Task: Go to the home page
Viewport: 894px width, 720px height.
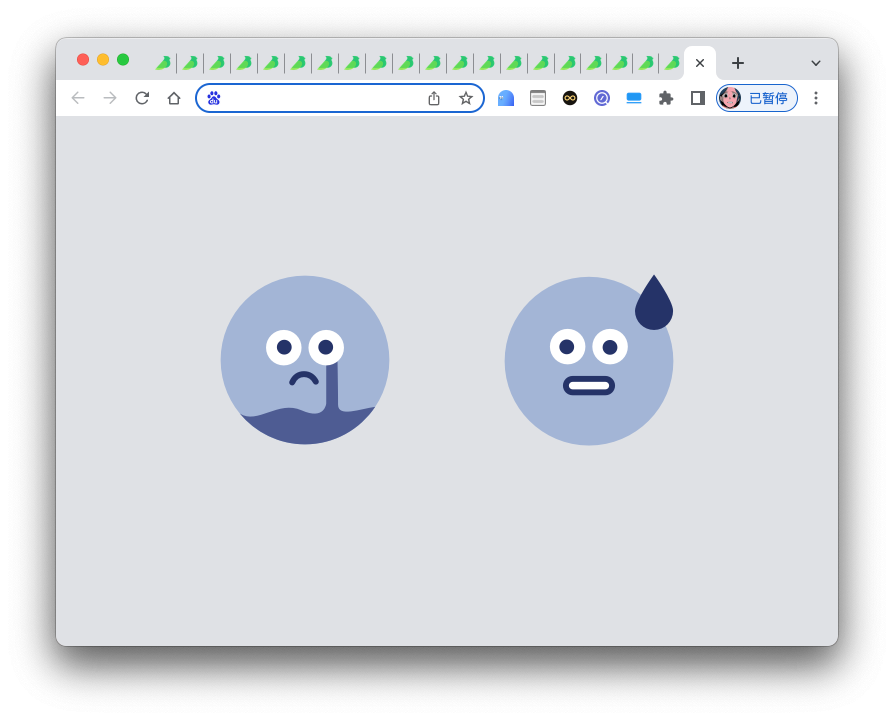Action: [174, 98]
